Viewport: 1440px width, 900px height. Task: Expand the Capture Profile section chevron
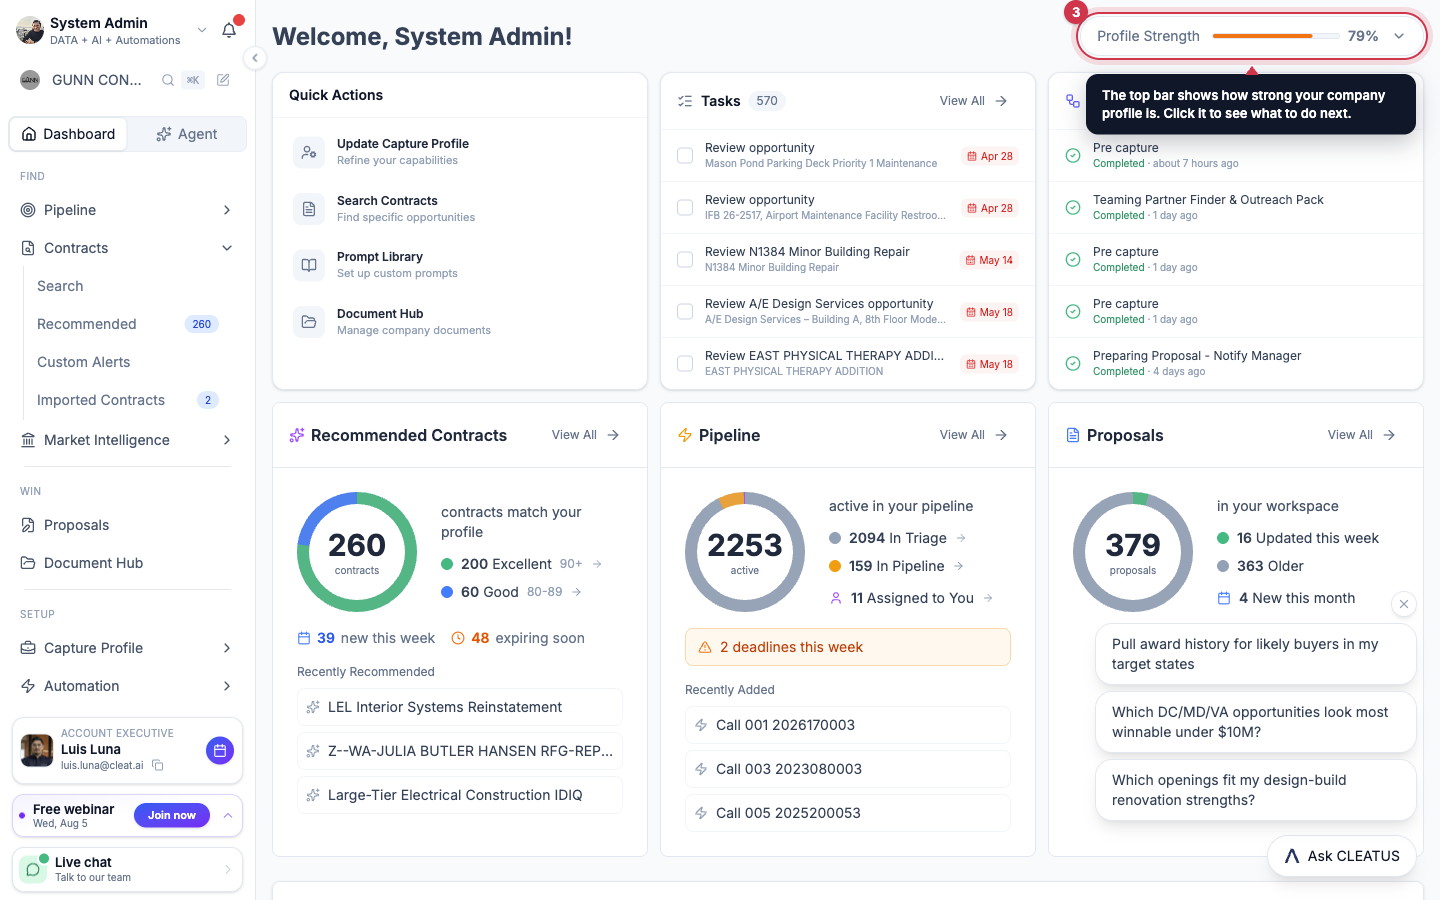click(x=227, y=648)
